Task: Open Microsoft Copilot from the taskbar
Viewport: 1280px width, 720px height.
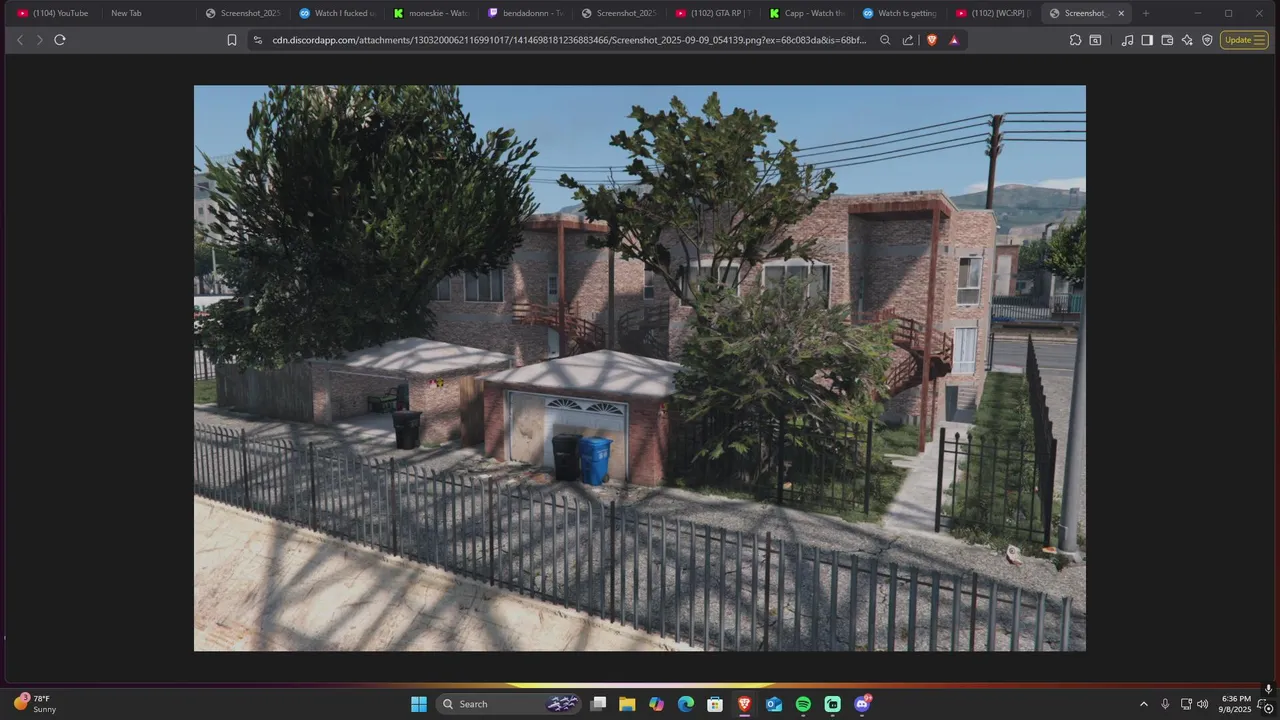Action: pos(656,704)
